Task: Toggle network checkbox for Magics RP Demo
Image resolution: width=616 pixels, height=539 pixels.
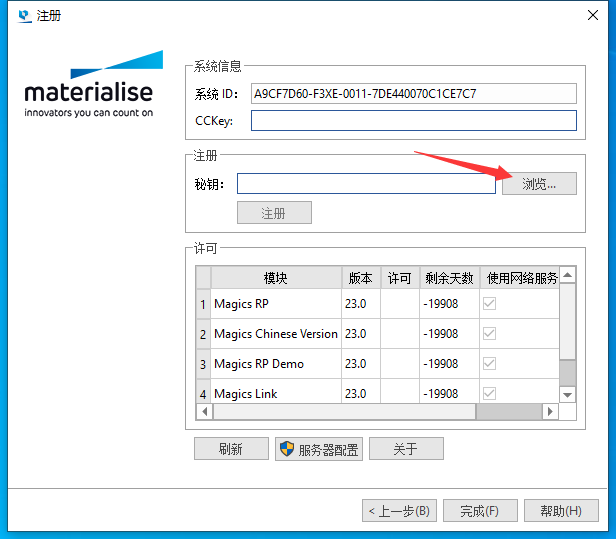Action: click(x=489, y=363)
